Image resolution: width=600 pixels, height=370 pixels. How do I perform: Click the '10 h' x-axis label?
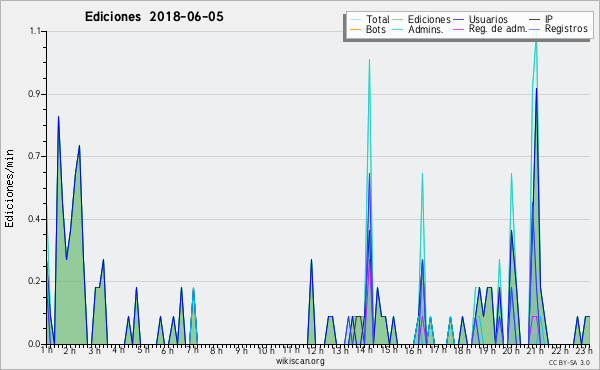coord(266,350)
